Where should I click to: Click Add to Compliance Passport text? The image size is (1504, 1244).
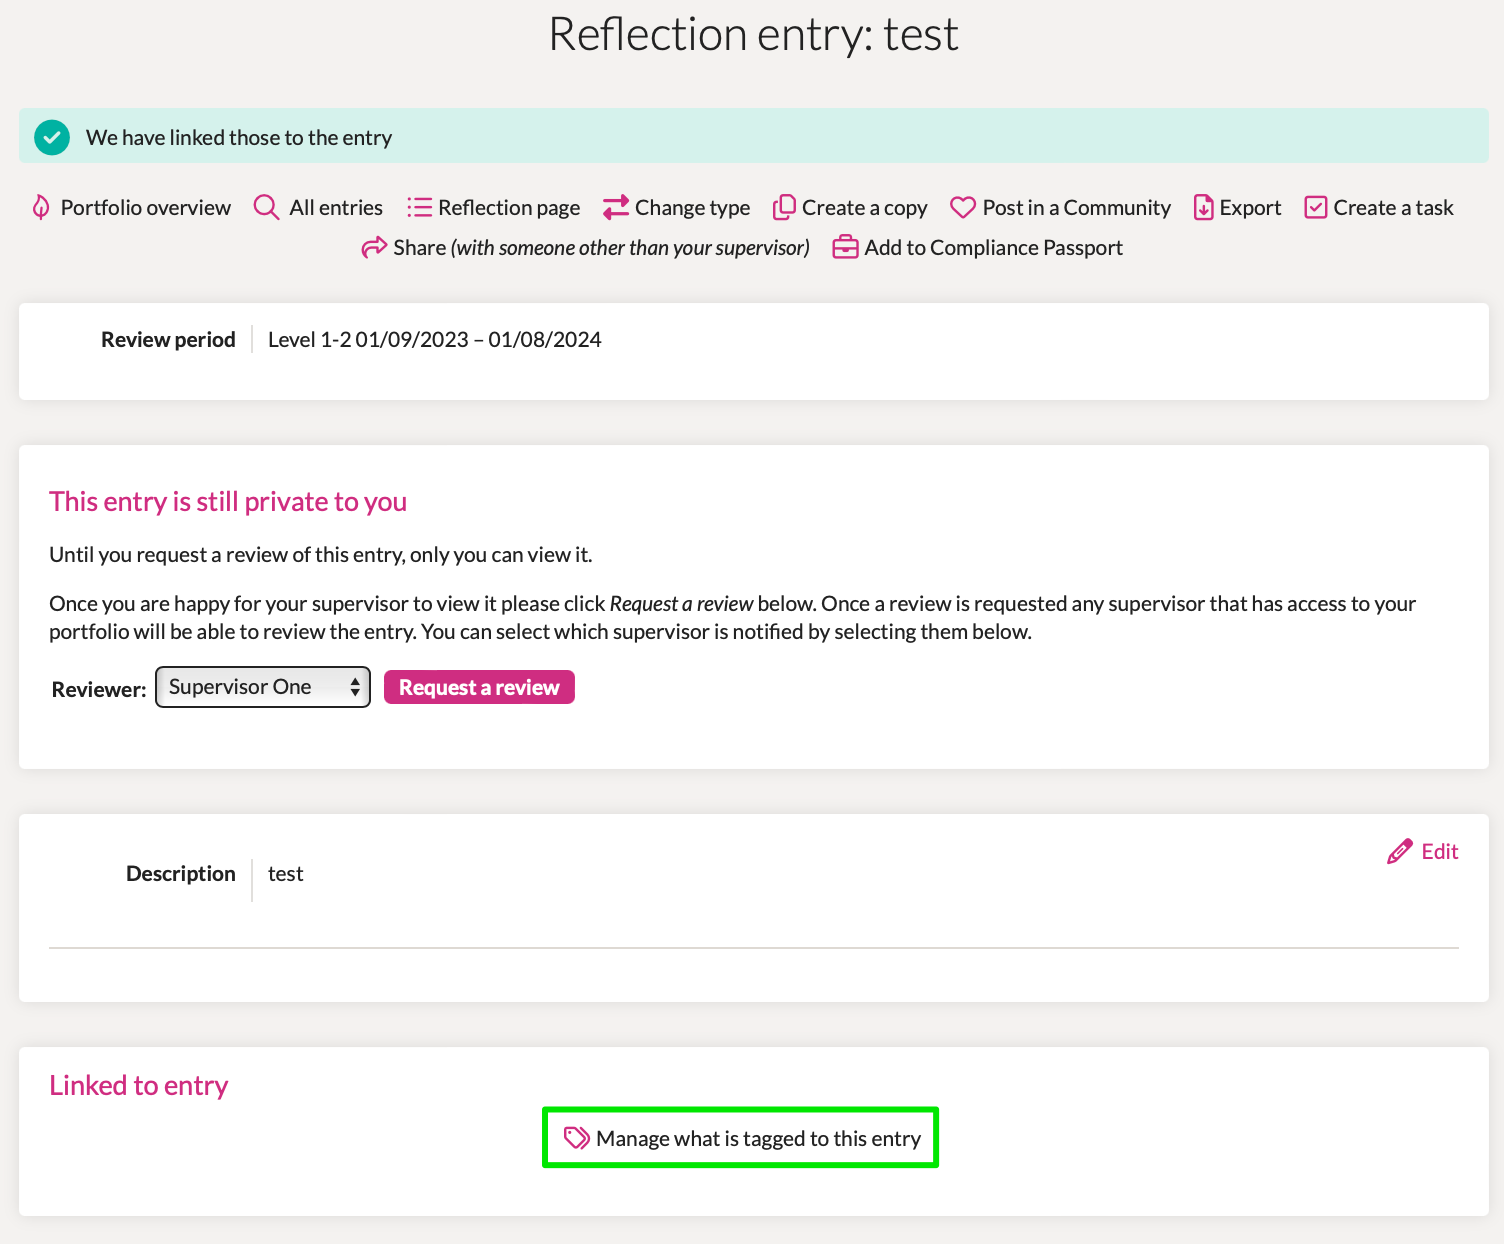pos(993,248)
